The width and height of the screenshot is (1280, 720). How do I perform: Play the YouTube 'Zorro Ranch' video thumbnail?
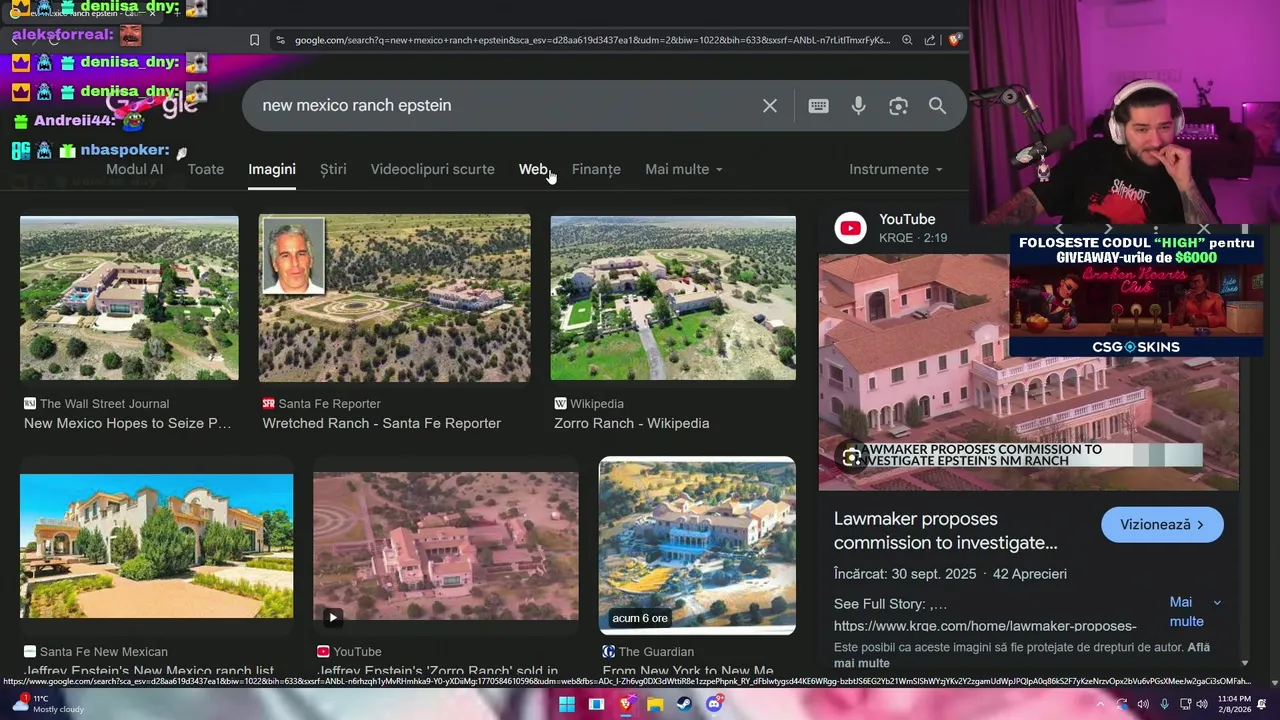[445, 546]
